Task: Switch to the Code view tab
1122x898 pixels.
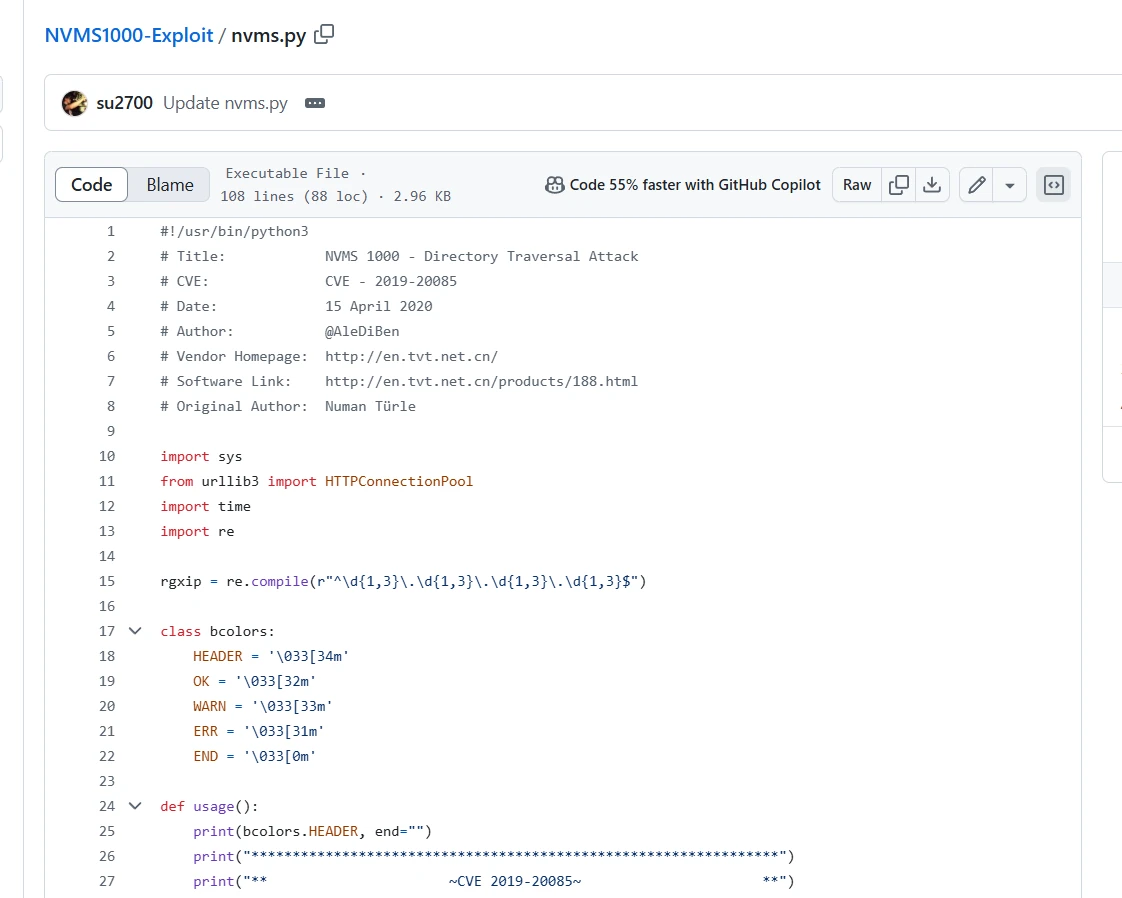Action: 92,185
